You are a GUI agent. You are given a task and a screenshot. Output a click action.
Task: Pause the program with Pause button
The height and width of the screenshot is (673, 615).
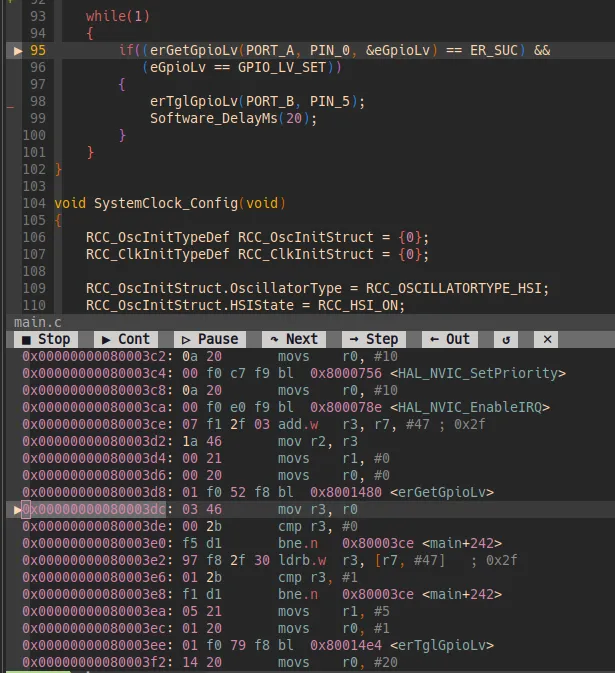point(210,339)
